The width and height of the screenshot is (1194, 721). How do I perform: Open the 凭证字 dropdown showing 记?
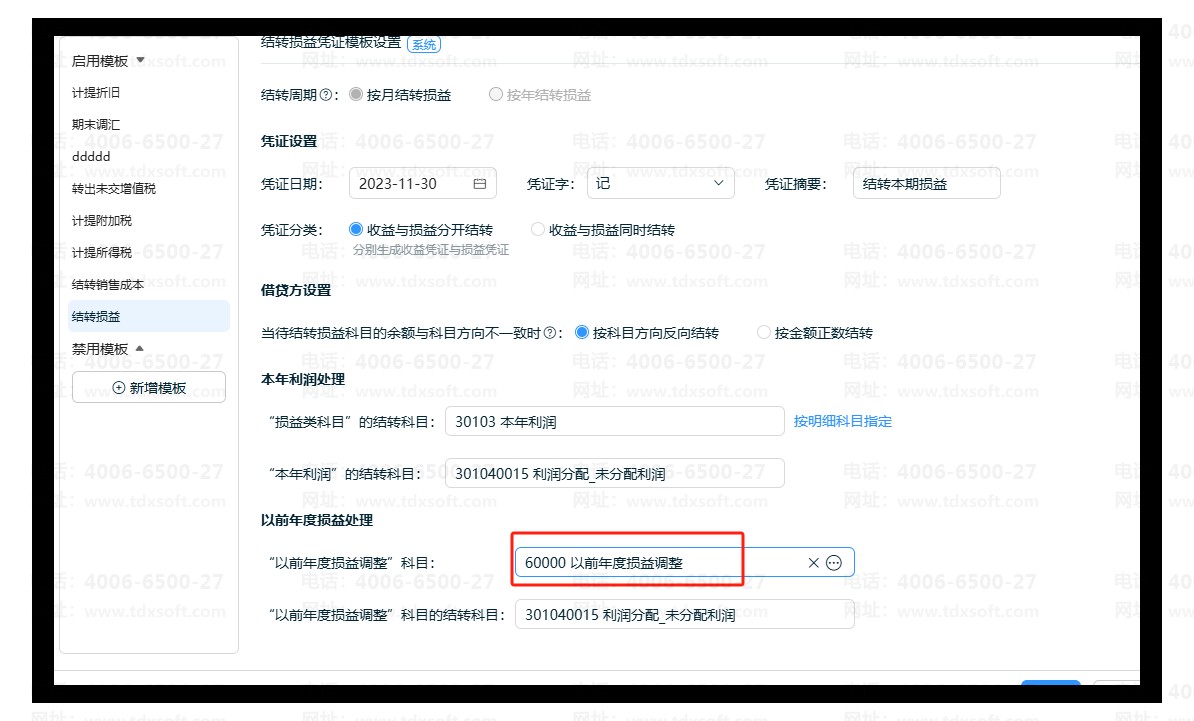(x=660, y=184)
